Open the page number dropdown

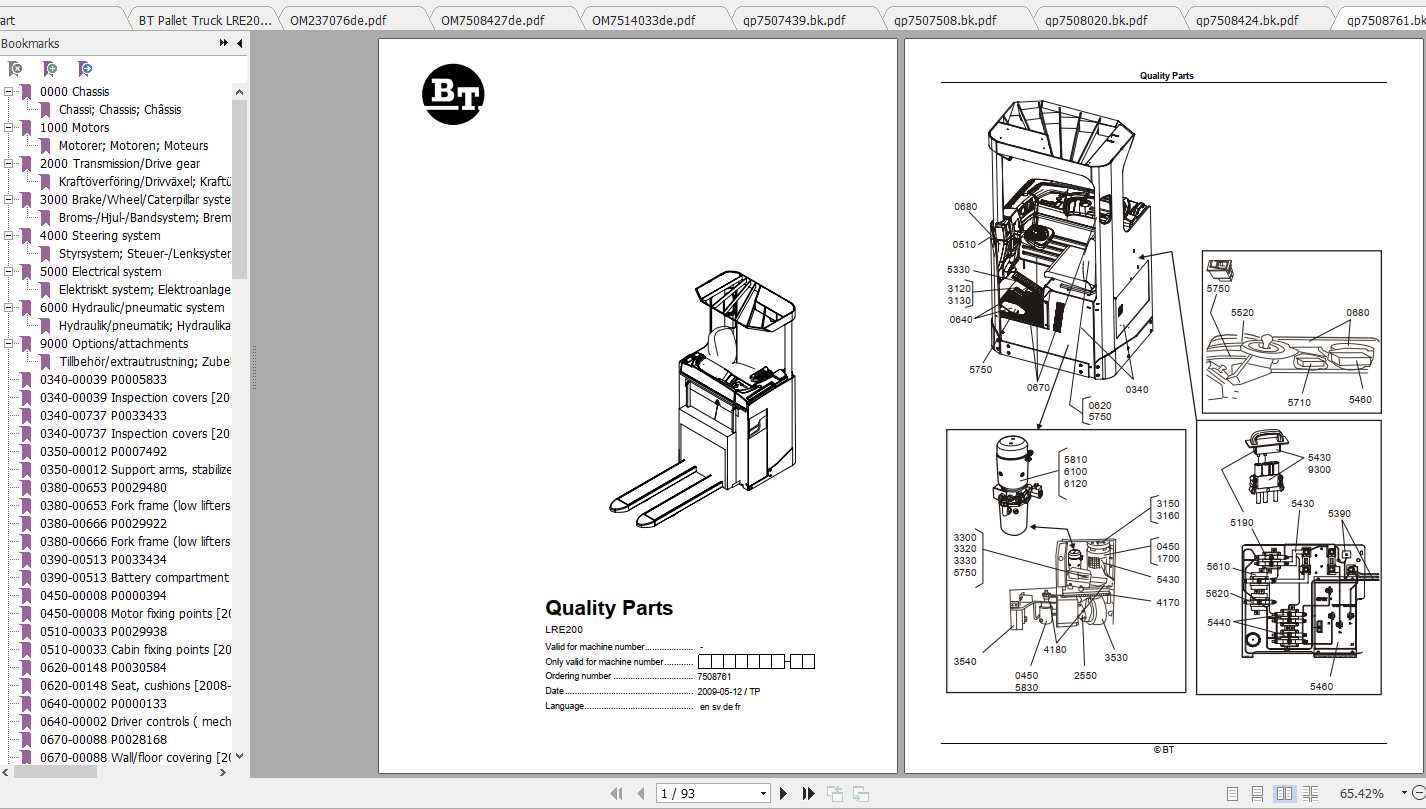(763, 794)
